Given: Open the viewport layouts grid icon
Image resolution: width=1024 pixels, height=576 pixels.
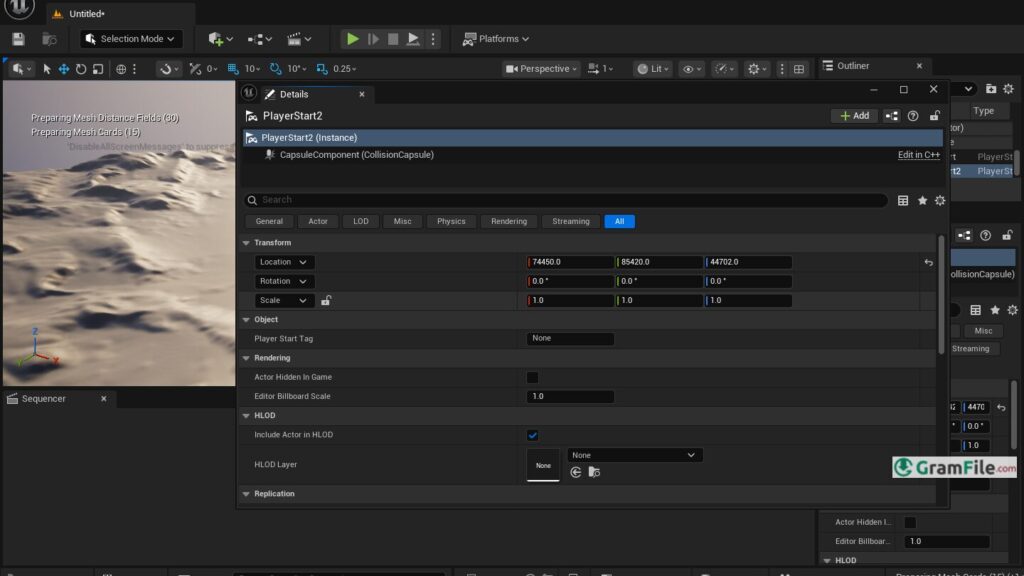Looking at the screenshot, I should point(799,69).
